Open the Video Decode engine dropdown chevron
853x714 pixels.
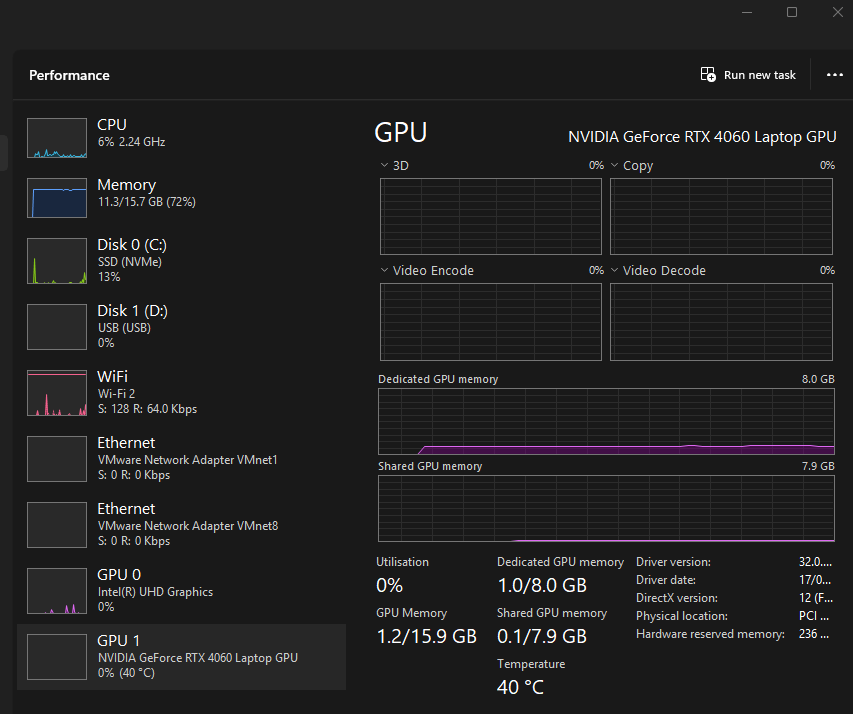pyautogui.click(x=615, y=270)
